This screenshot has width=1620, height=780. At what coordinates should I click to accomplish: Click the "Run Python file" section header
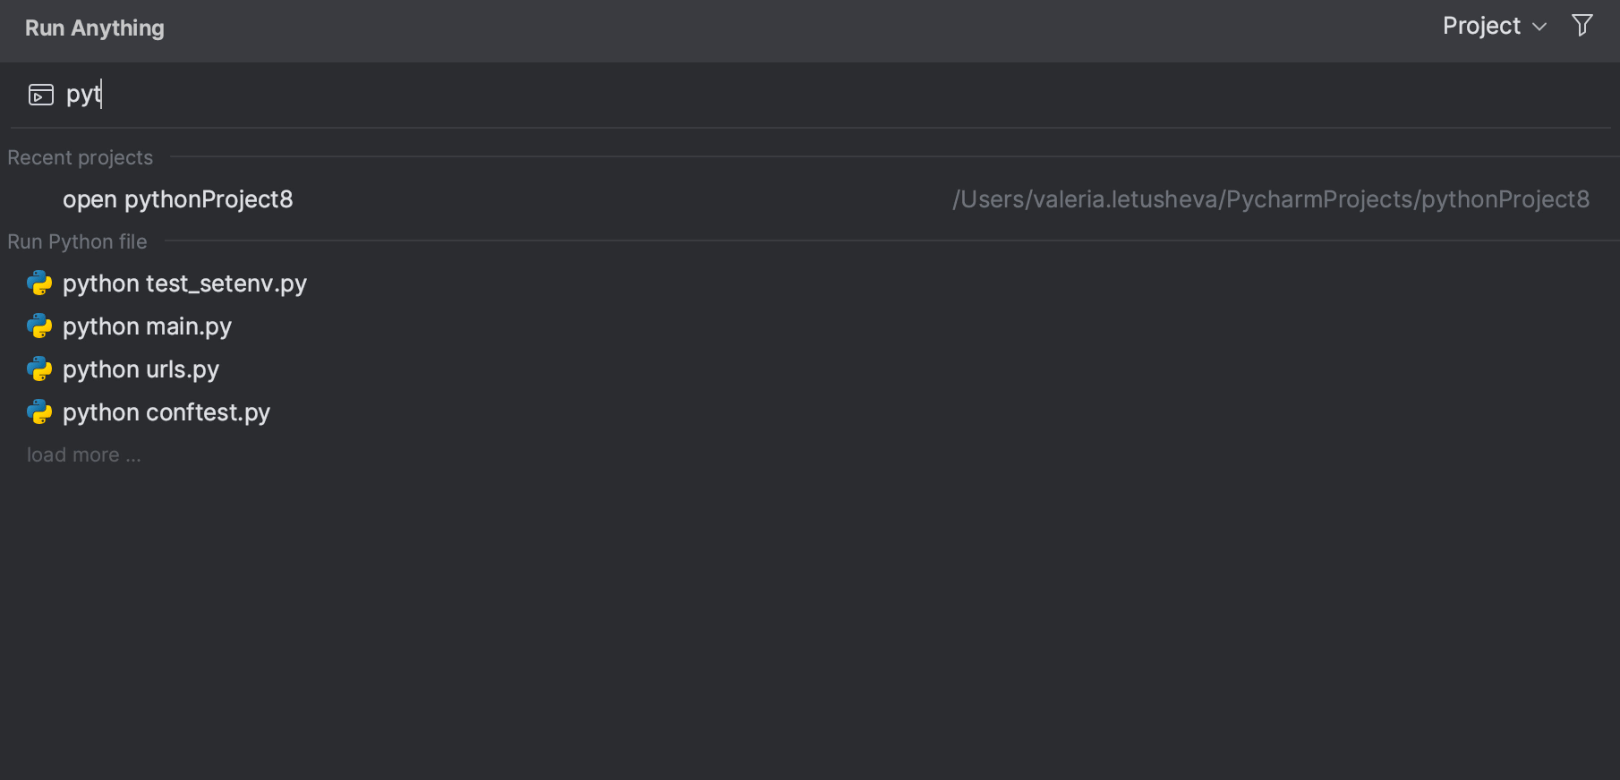[77, 242]
